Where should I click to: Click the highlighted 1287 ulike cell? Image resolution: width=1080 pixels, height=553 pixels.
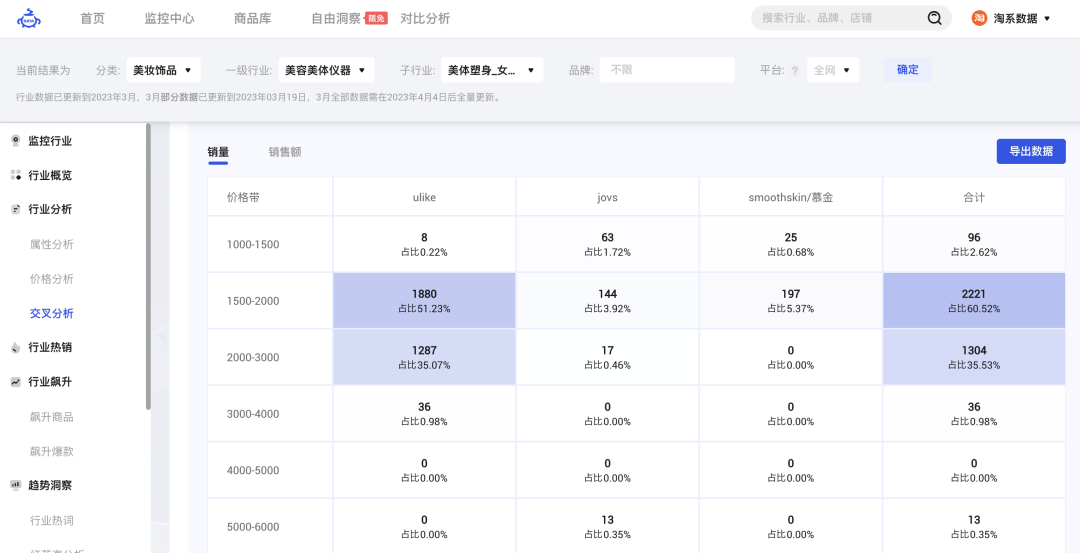pyautogui.click(x=424, y=357)
